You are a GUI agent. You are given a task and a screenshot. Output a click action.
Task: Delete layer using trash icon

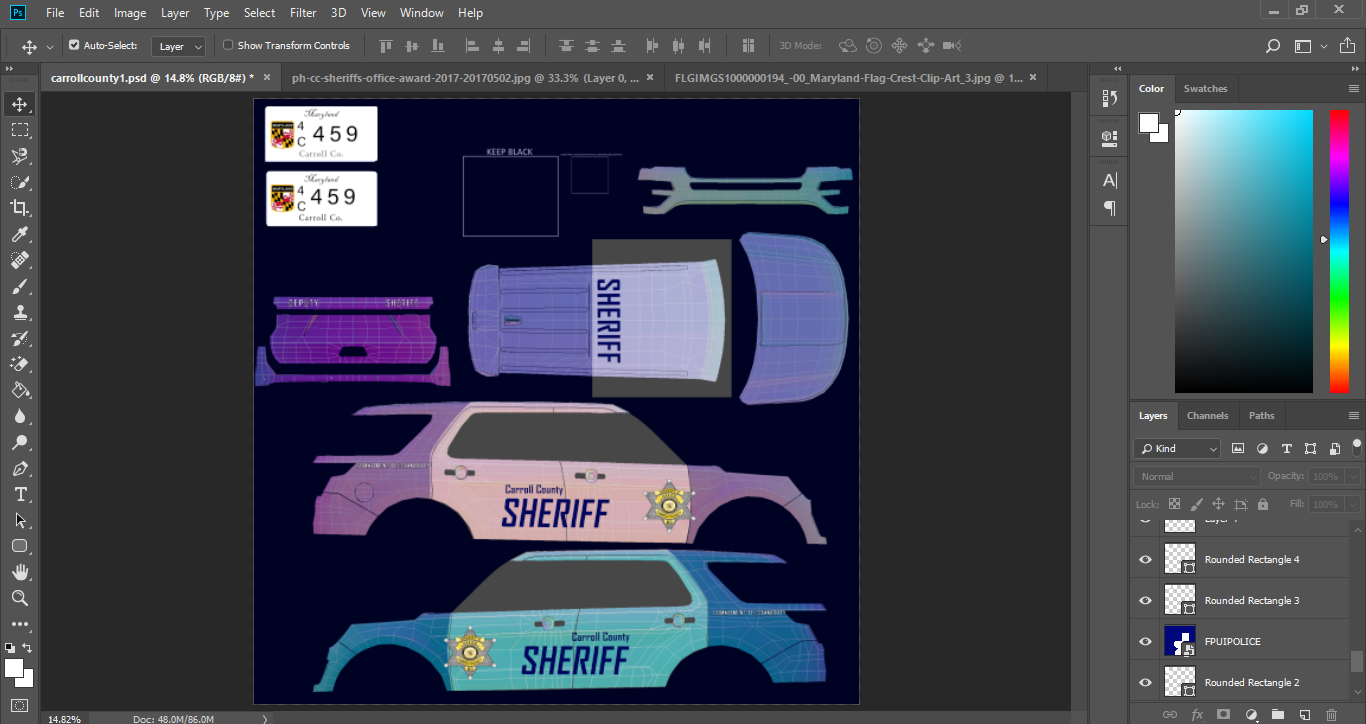point(1331,714)
